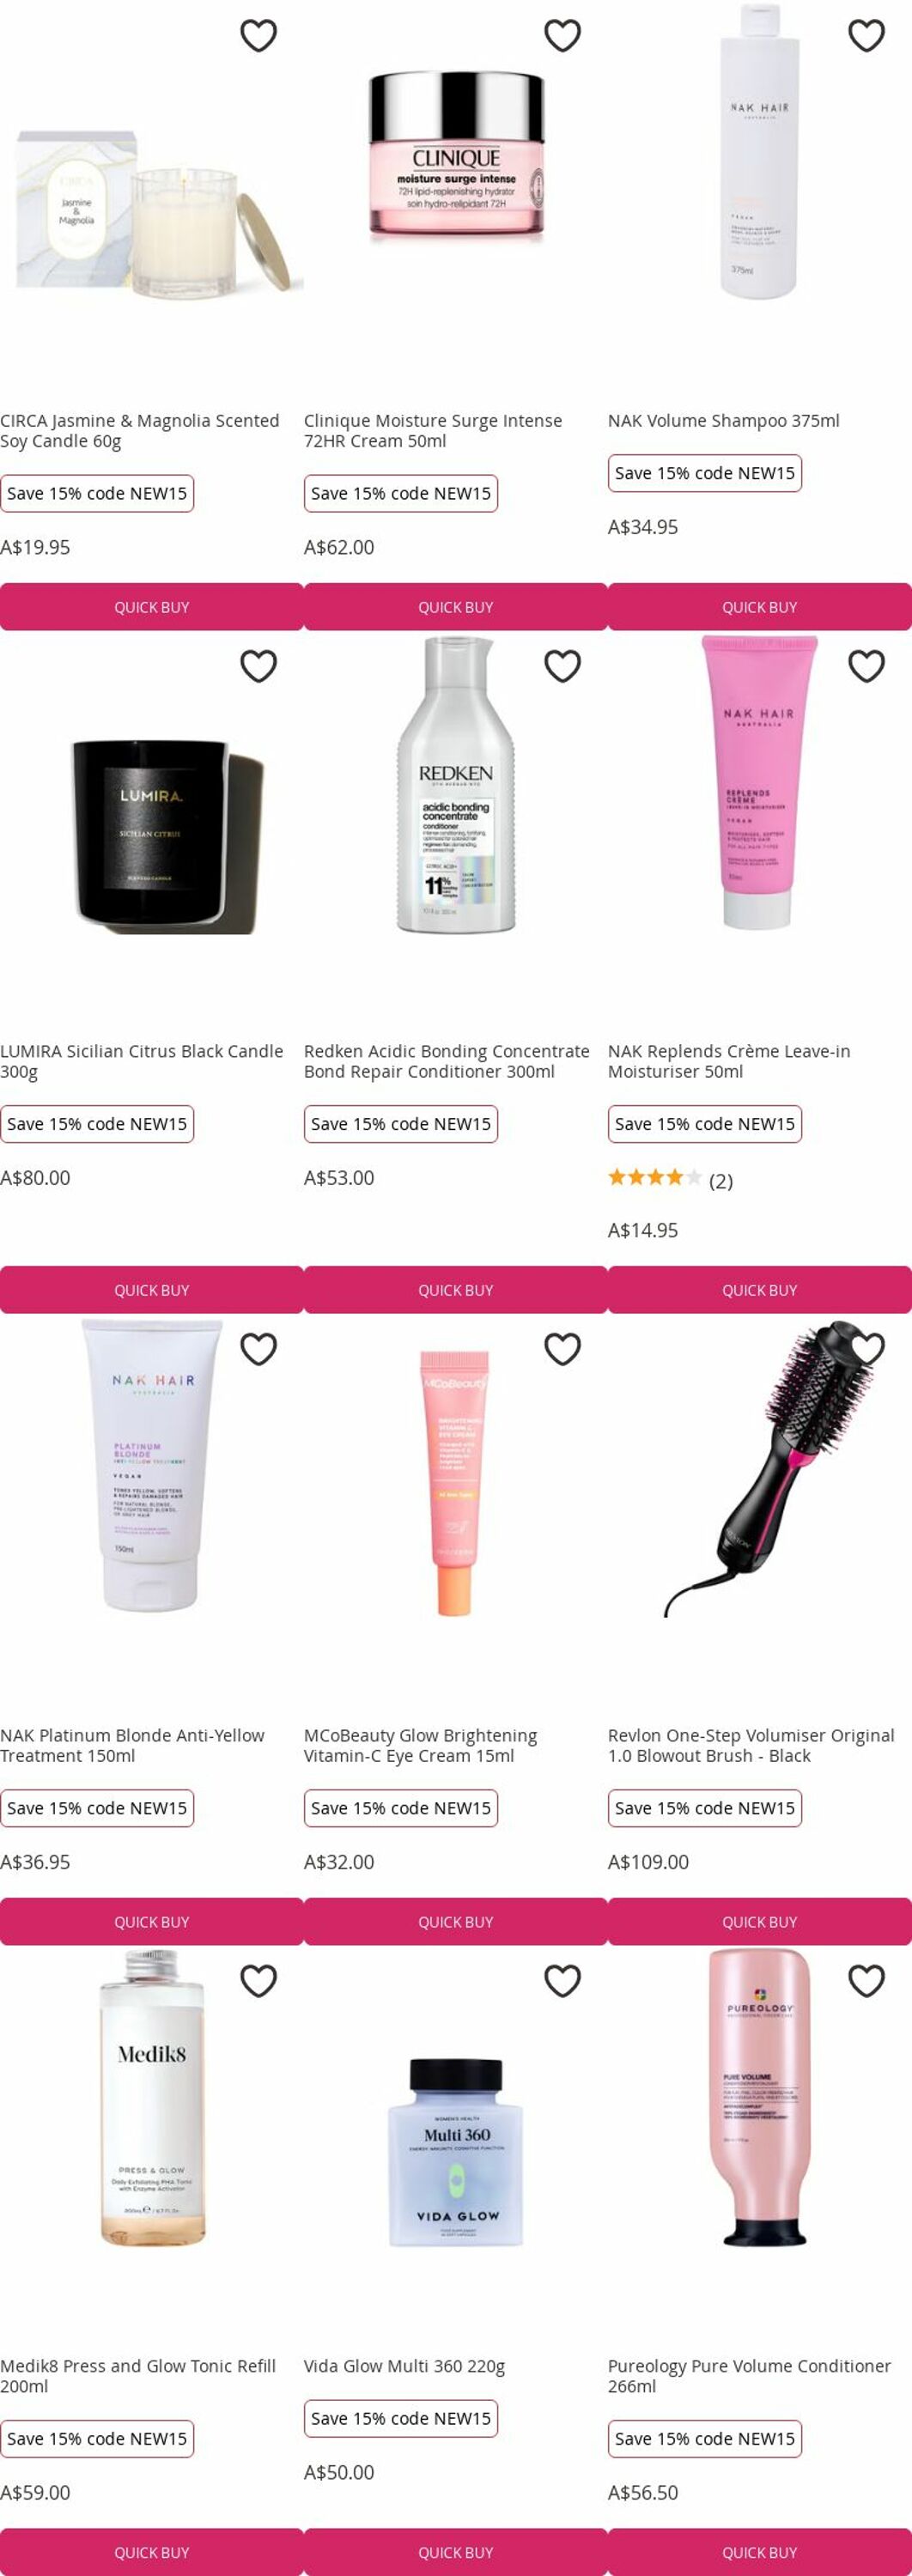Image resolution: width=912 pixels, height=2576 pixels.
Task: Wishlist heart for Vida Glow Multi 360
Action: click(x=562, y=1981)
